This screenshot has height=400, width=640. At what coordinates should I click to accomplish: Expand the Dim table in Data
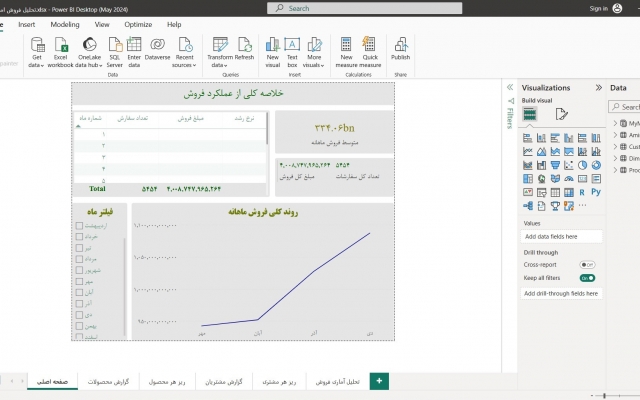(615, 158)
